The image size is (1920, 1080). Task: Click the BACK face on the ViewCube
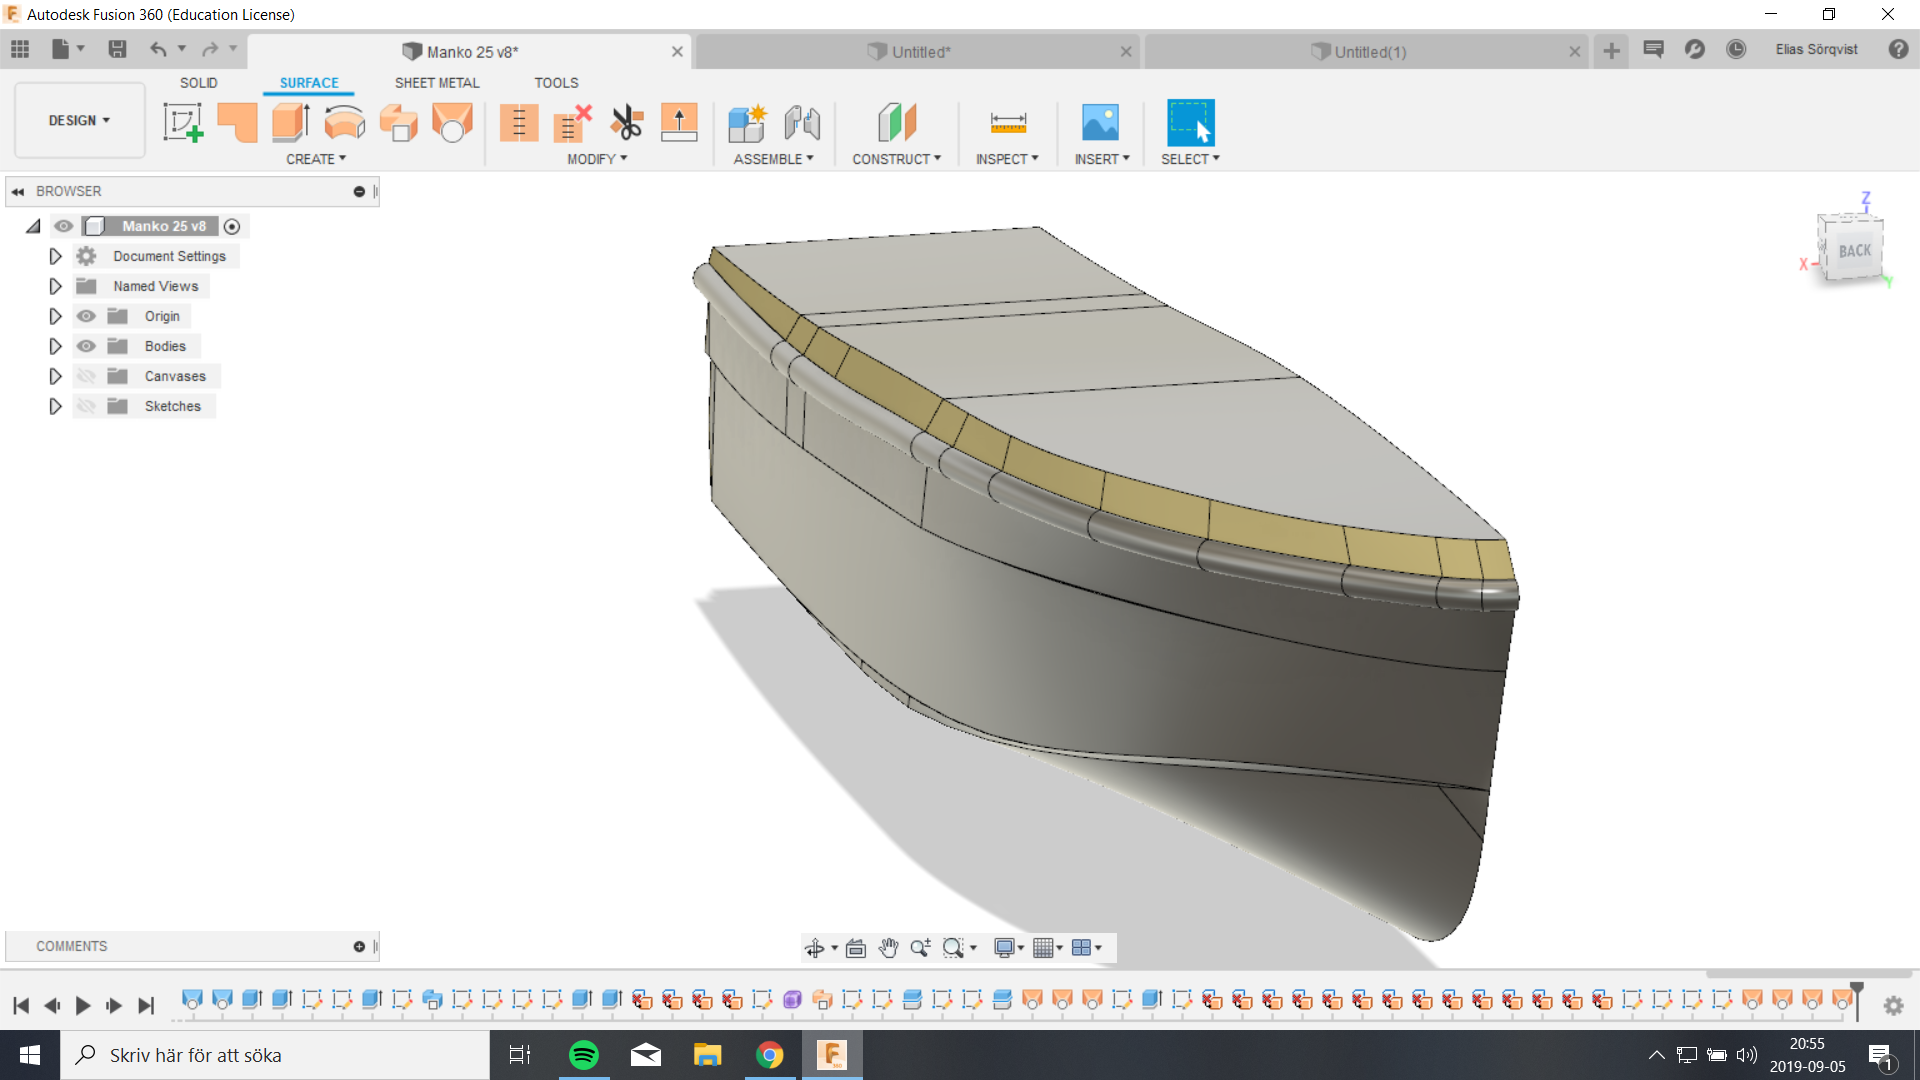coord(1853,250)
